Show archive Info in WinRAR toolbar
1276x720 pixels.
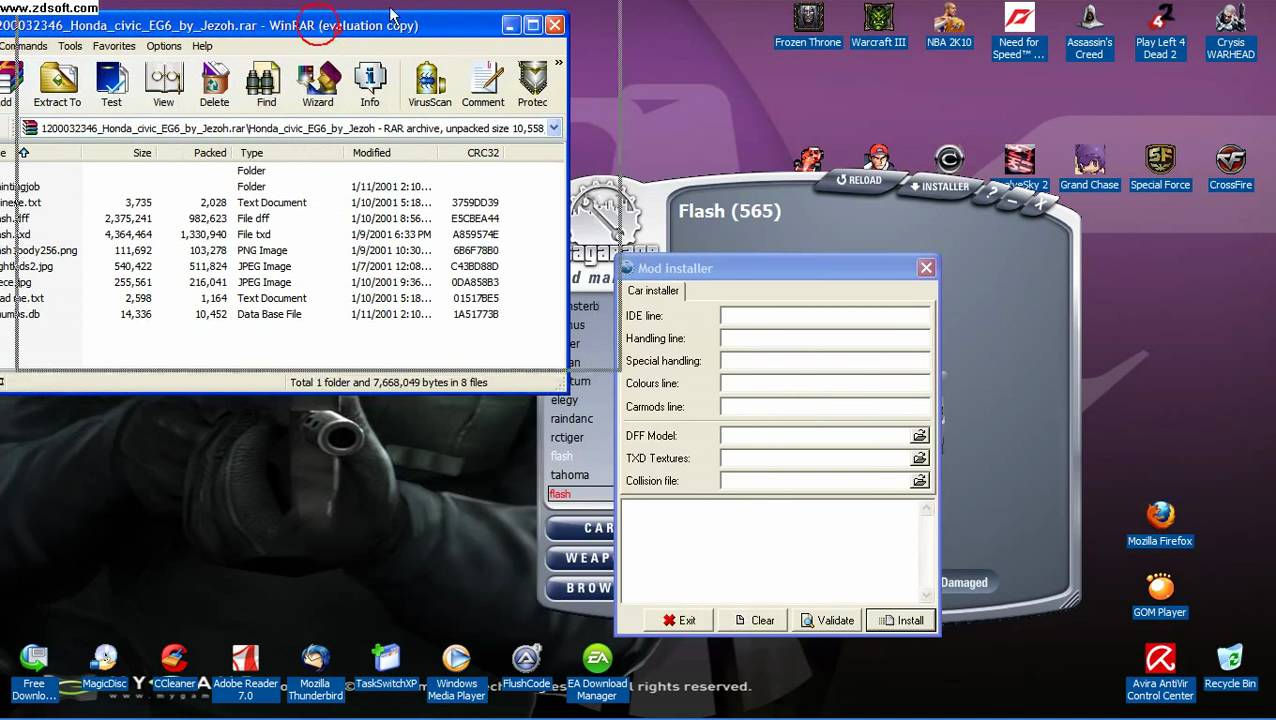[370, 85]
